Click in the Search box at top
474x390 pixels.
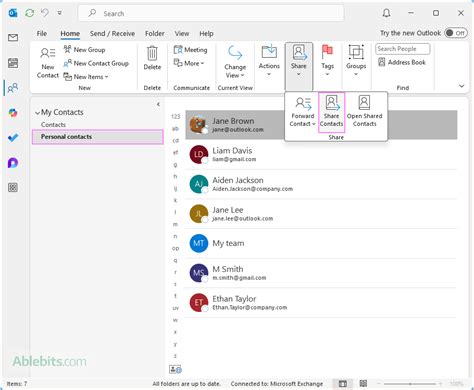(211, 13)
